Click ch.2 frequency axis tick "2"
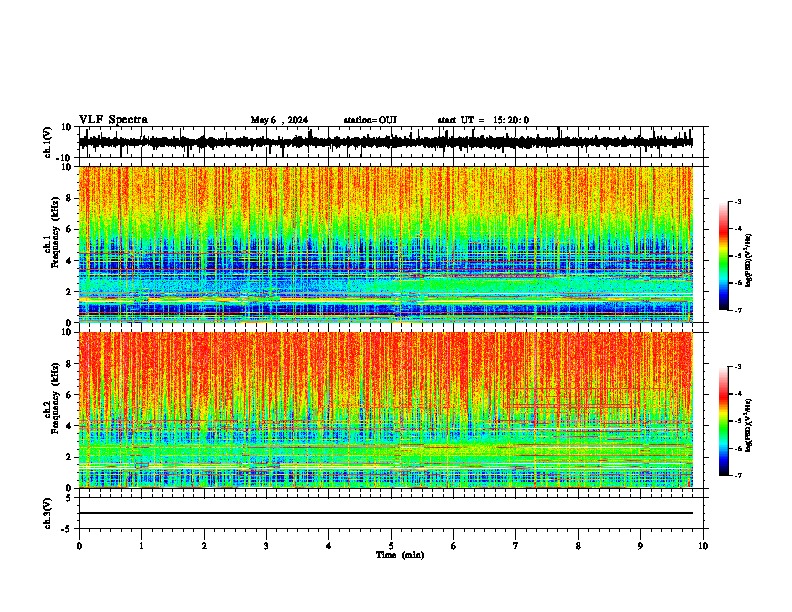The image size is (792, 612). coord(69,457)
